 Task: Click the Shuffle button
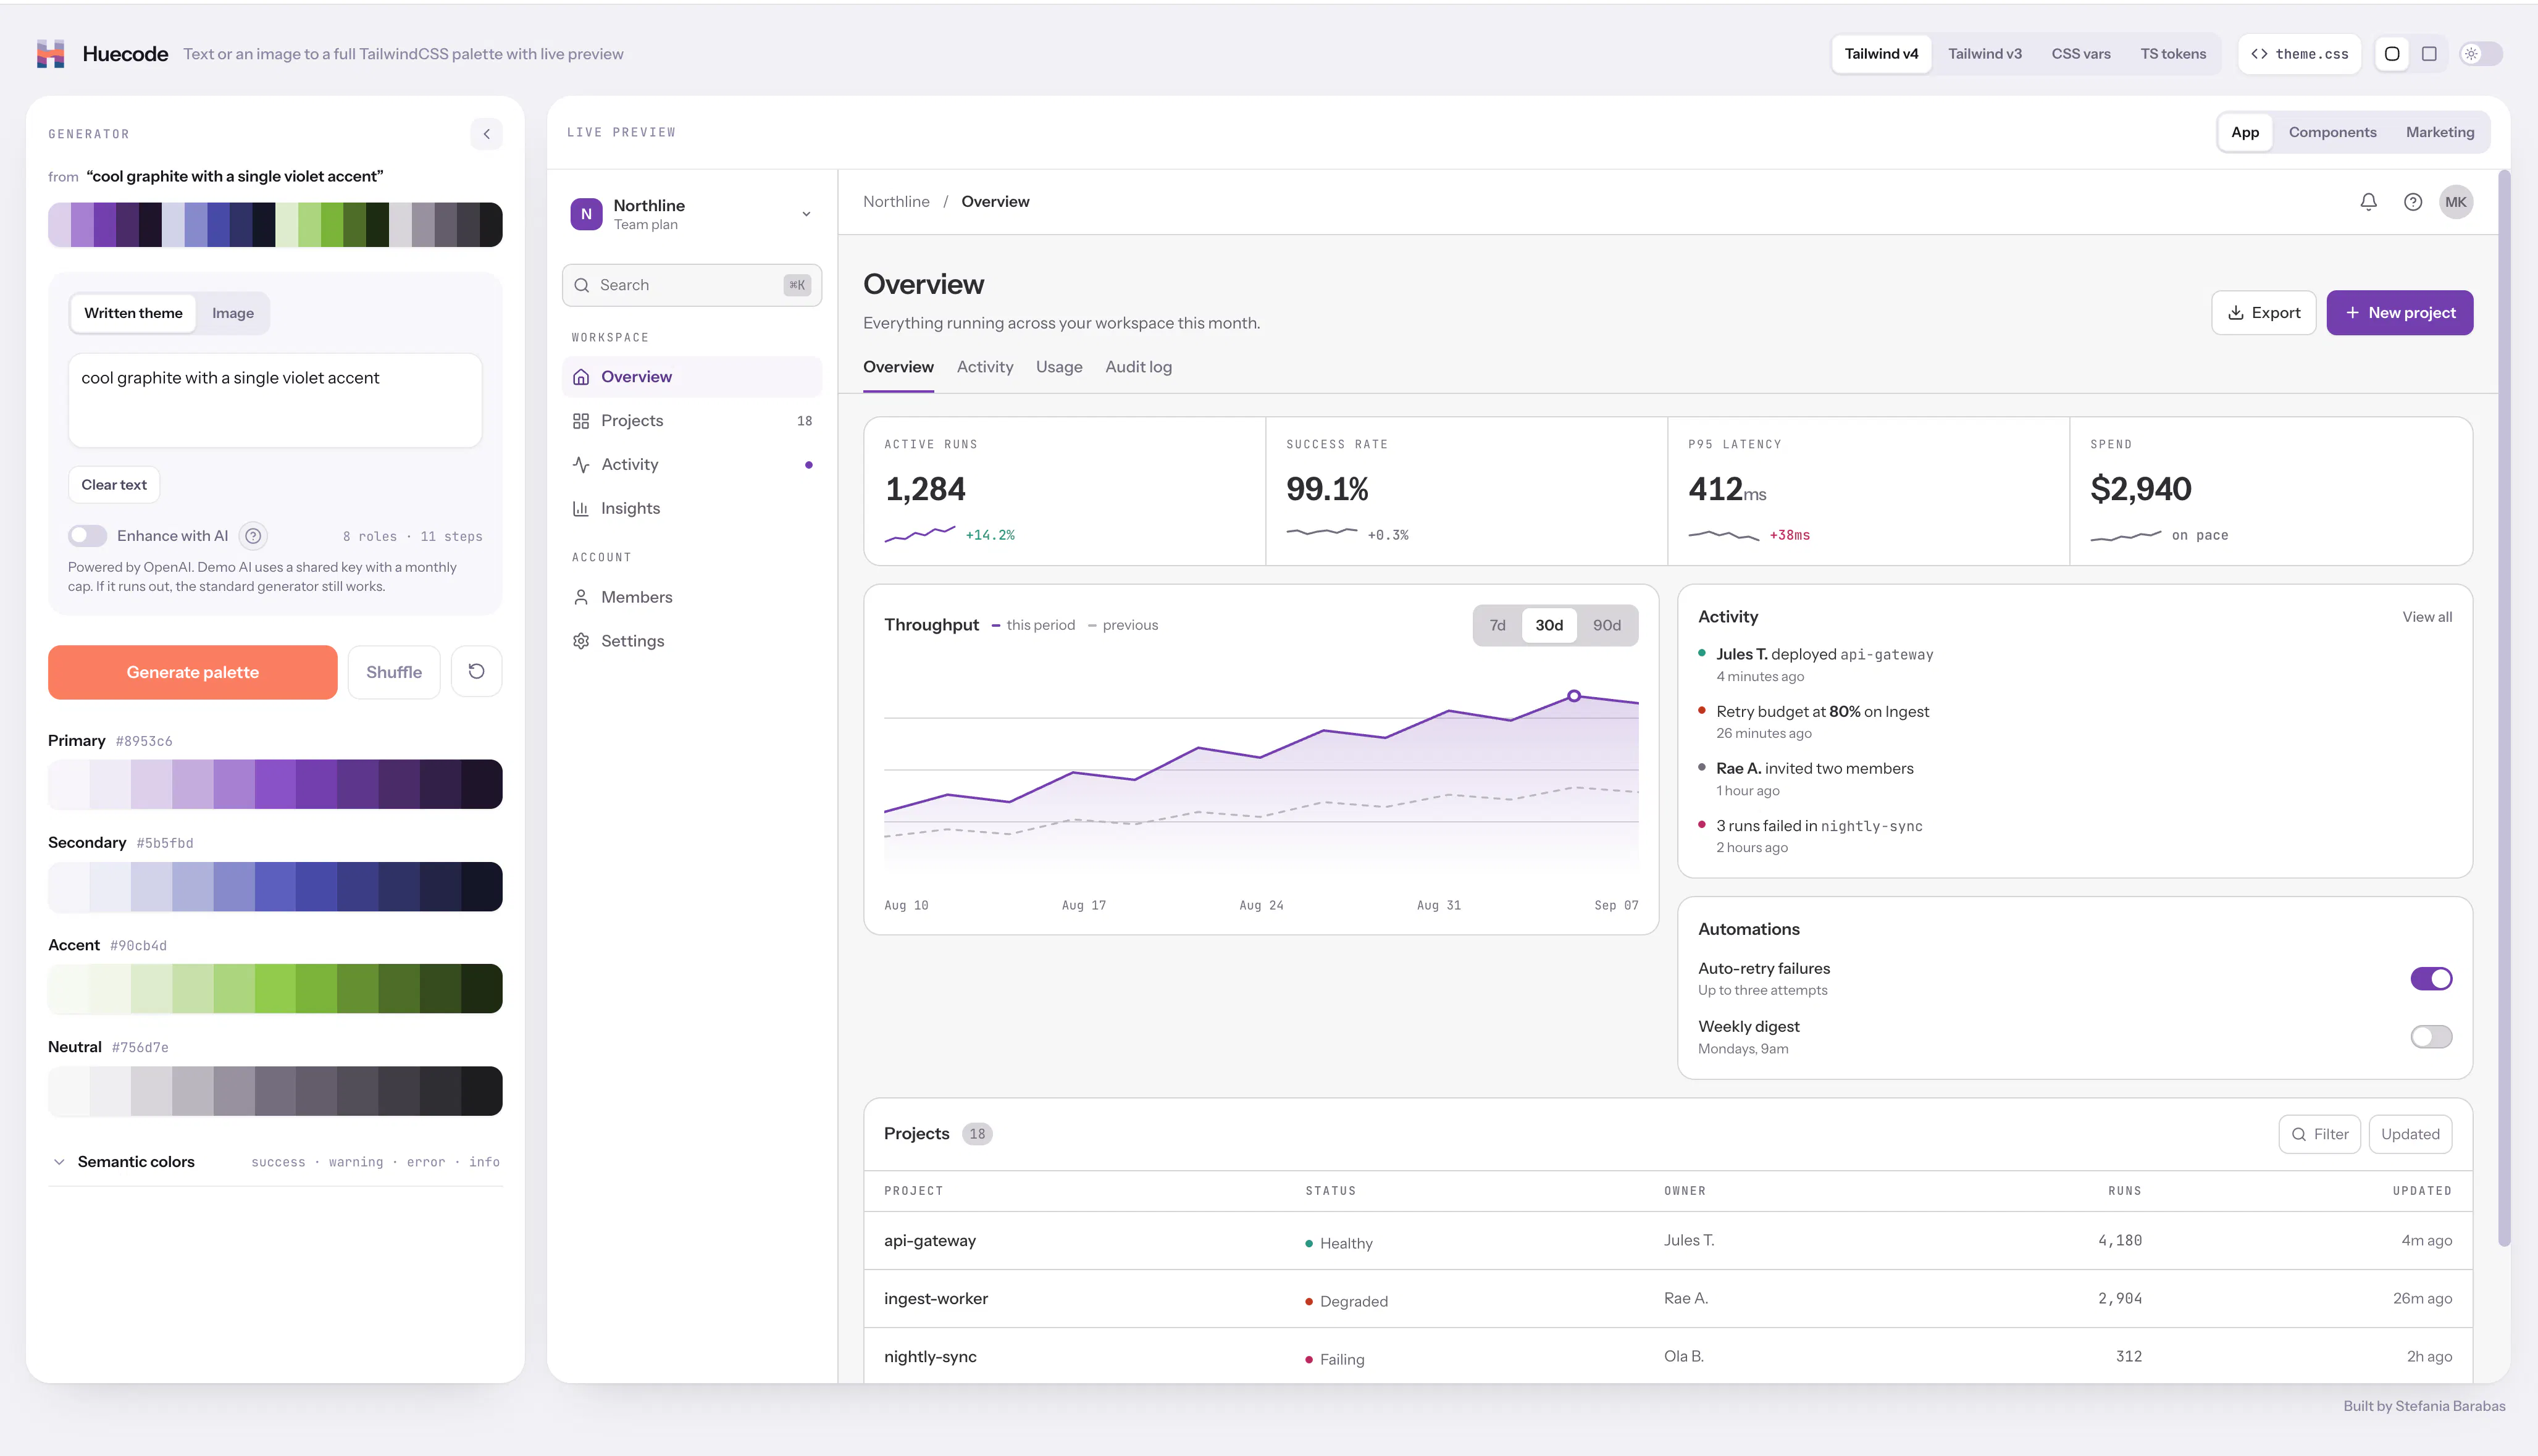tap(394, 672)
